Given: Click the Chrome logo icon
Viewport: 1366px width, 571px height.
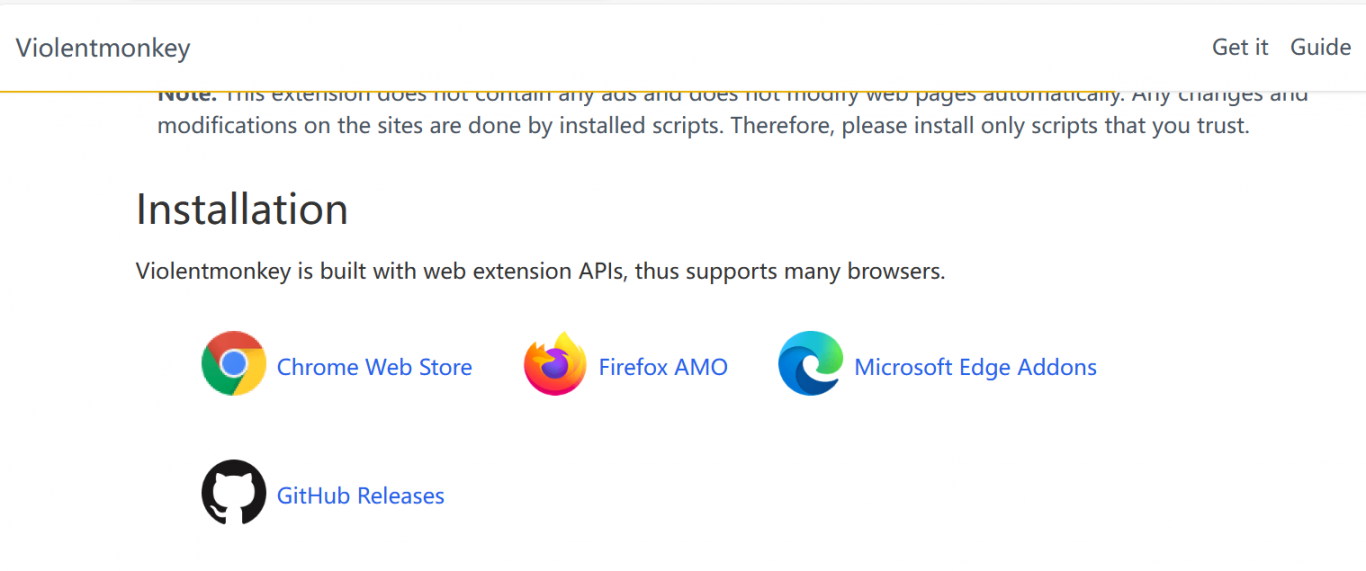Looking at the screenshot, I should [233, 363].
